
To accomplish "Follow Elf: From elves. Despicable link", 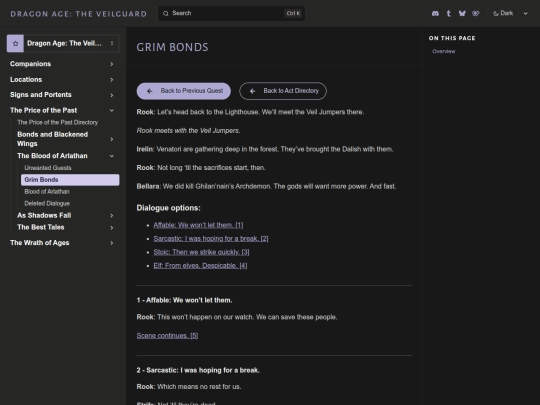I will (200, 266).
